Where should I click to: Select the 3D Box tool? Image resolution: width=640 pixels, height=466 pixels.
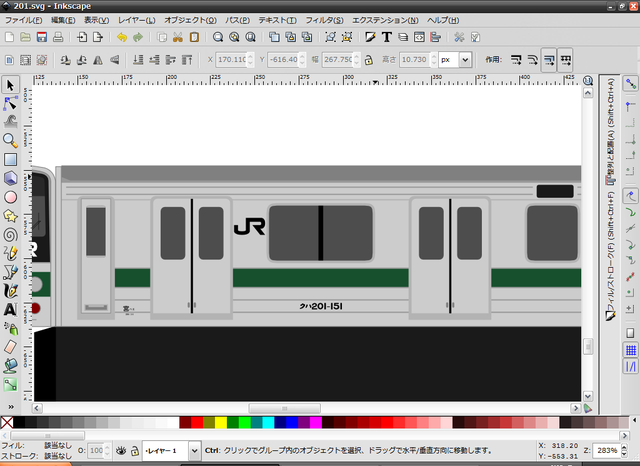coord(10,178)
